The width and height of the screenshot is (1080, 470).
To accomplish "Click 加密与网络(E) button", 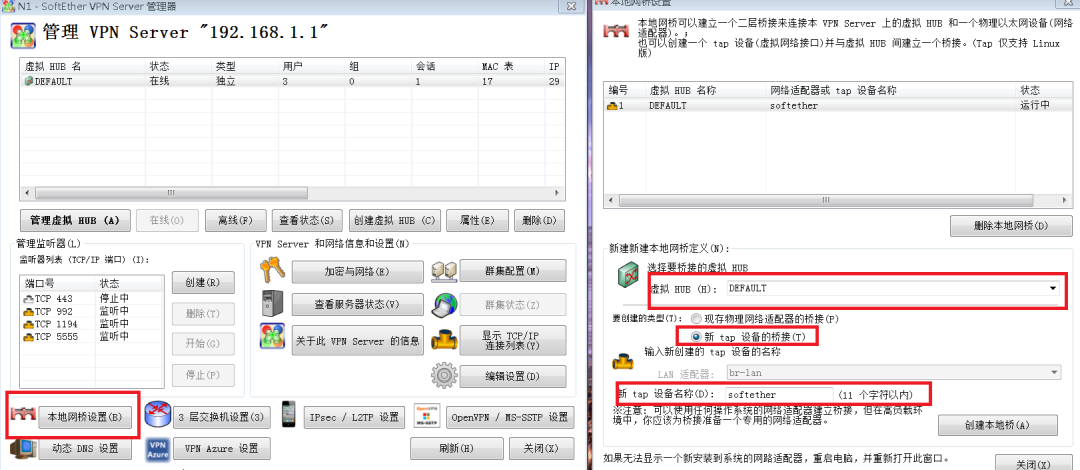I will pos(357,272).
